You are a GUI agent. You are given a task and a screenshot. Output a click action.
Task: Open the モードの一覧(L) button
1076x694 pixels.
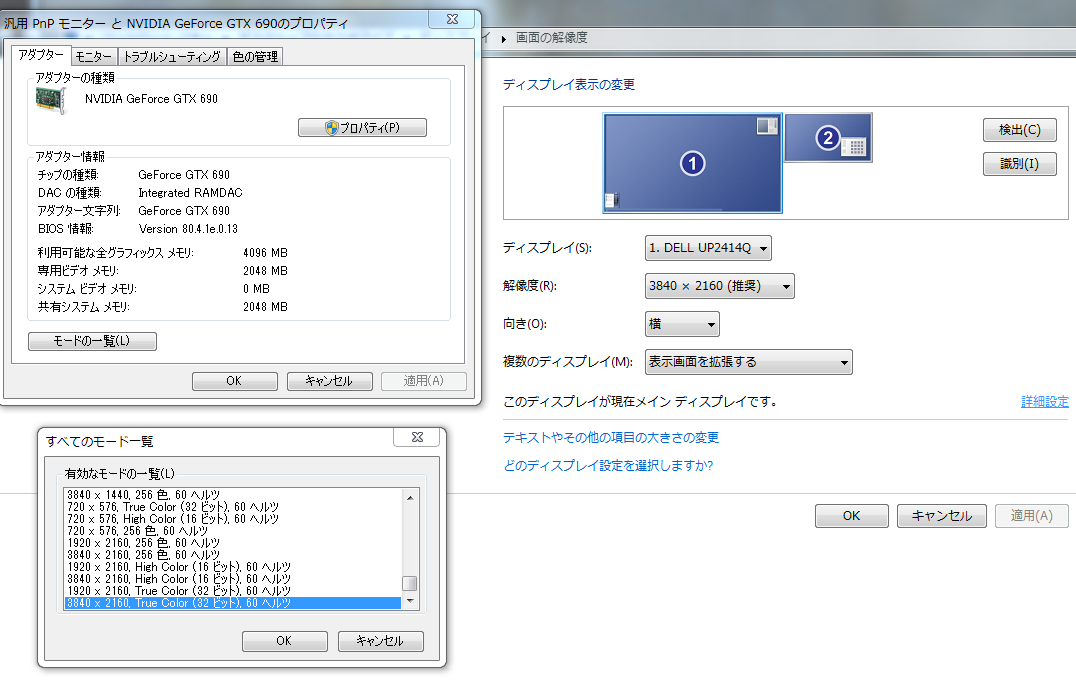(x=92, y=341)
